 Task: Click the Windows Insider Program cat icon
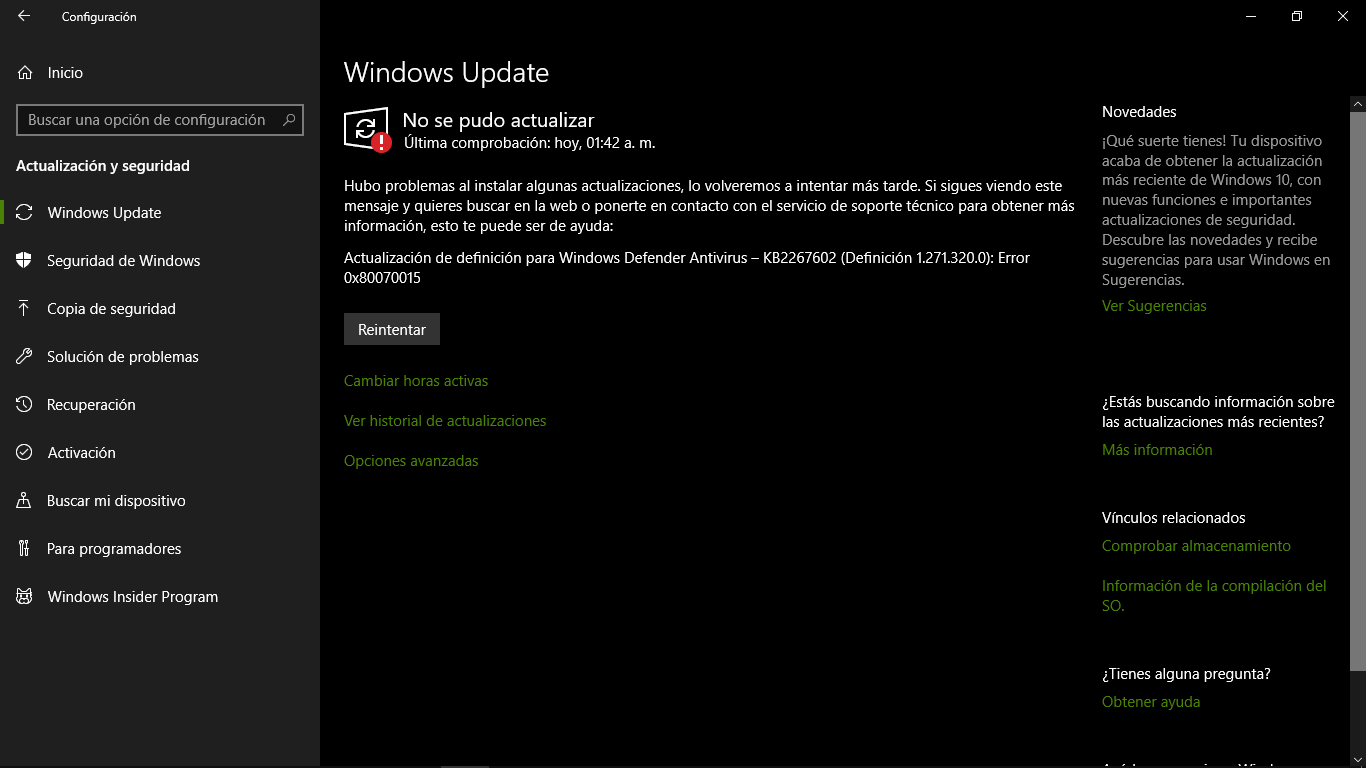(x=25, y=597)
